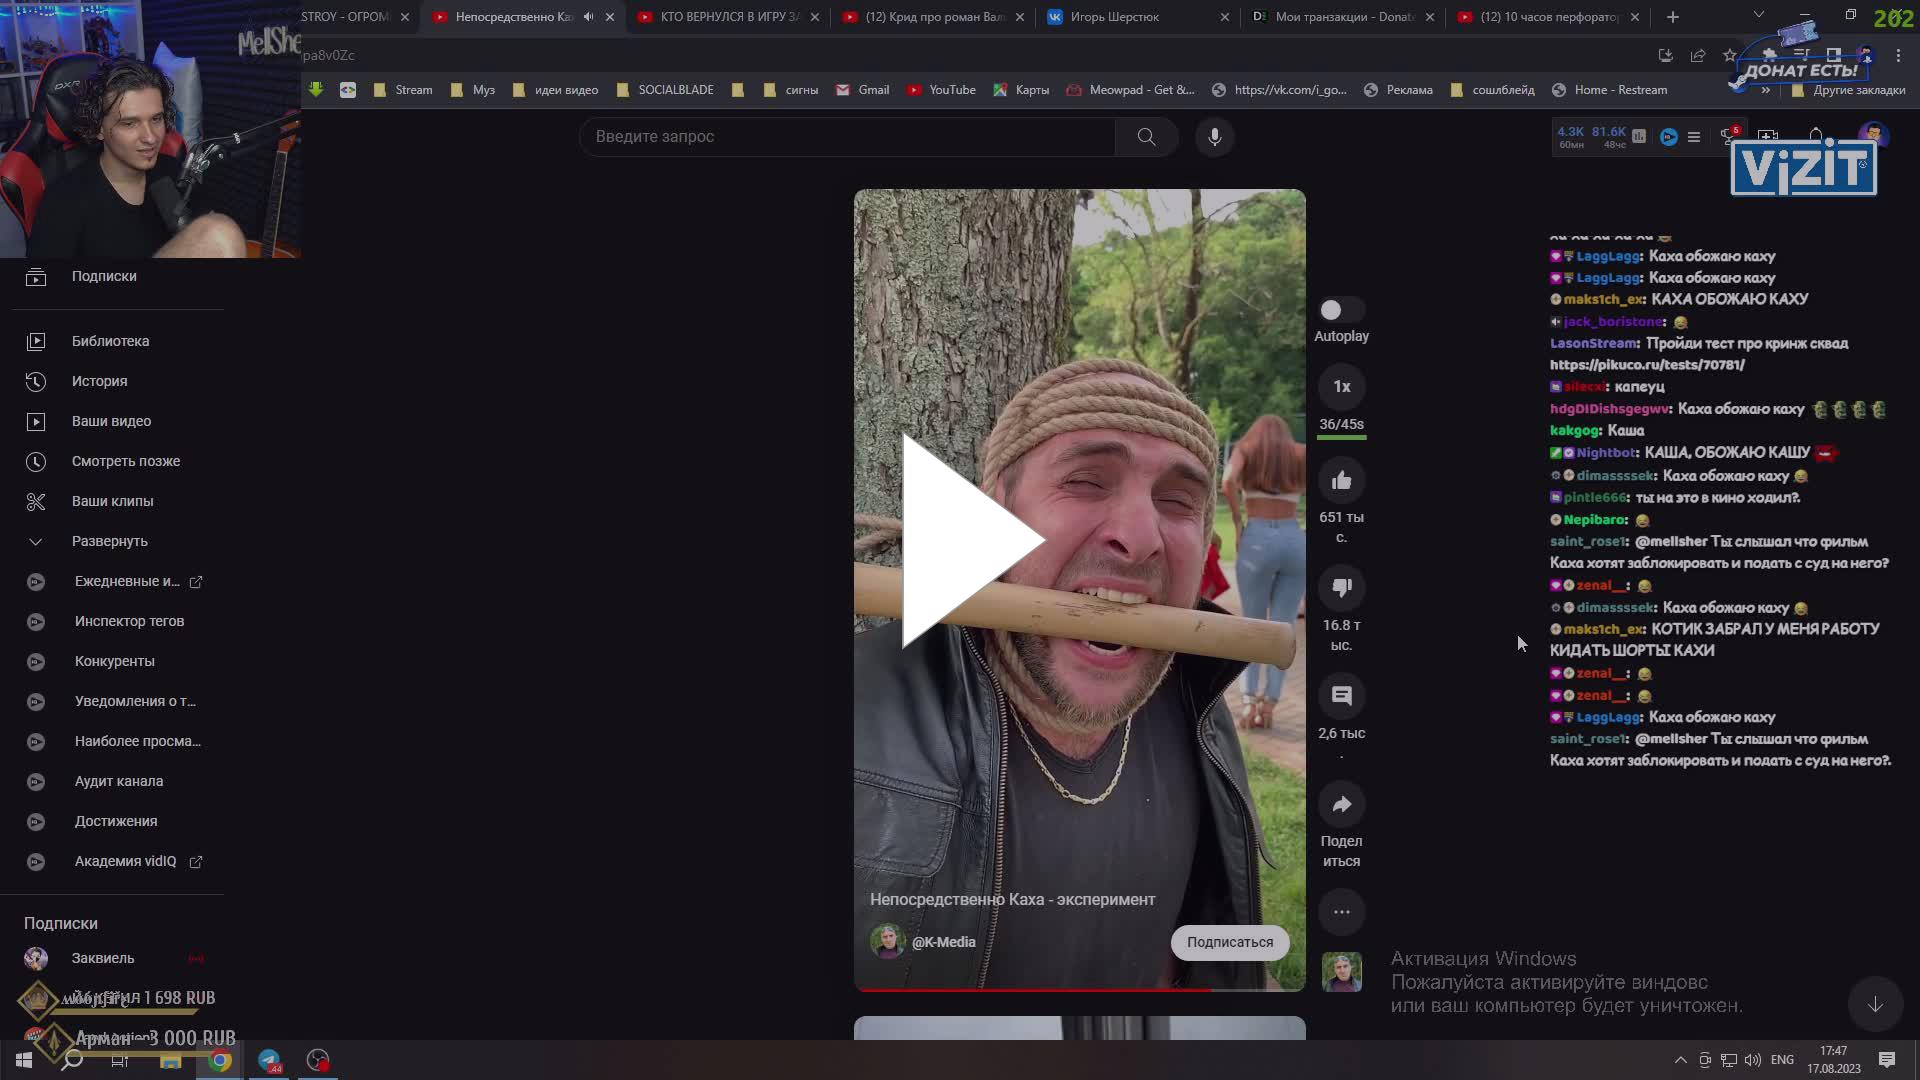Screen dimensions: 1920x1080
Task: Open the browser tab list dropdown arrow
Action: [1758, 16]
